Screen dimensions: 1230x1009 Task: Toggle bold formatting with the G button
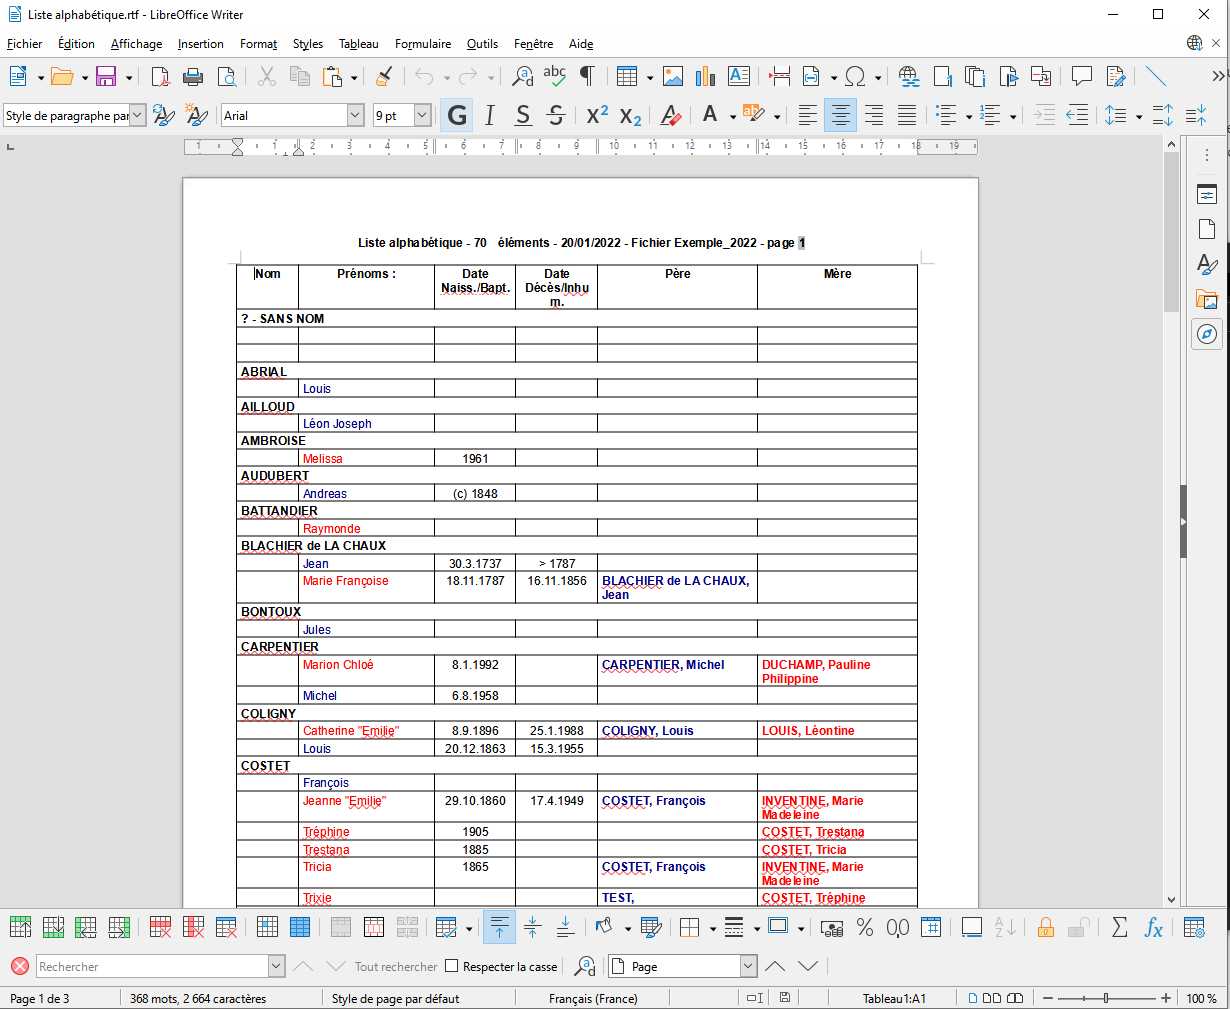[456, 115]
